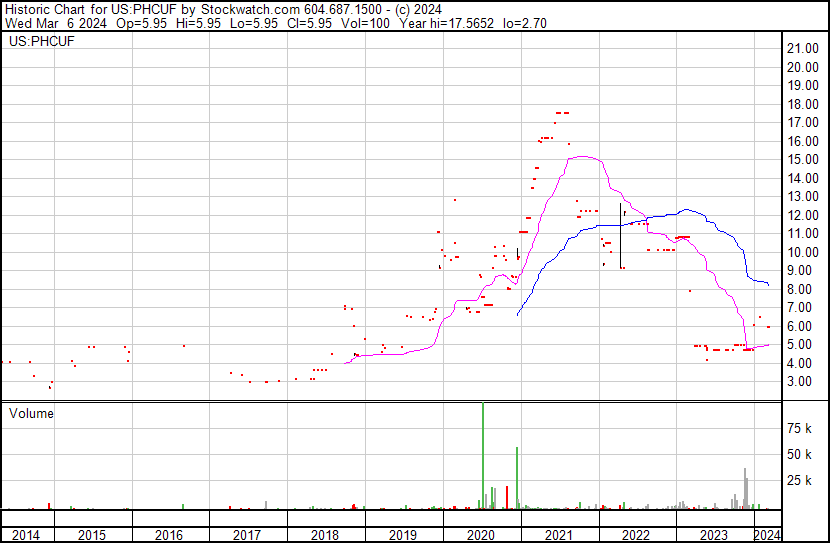
Task: Click the 75 k volume axis label
Action: pos(799,428)
